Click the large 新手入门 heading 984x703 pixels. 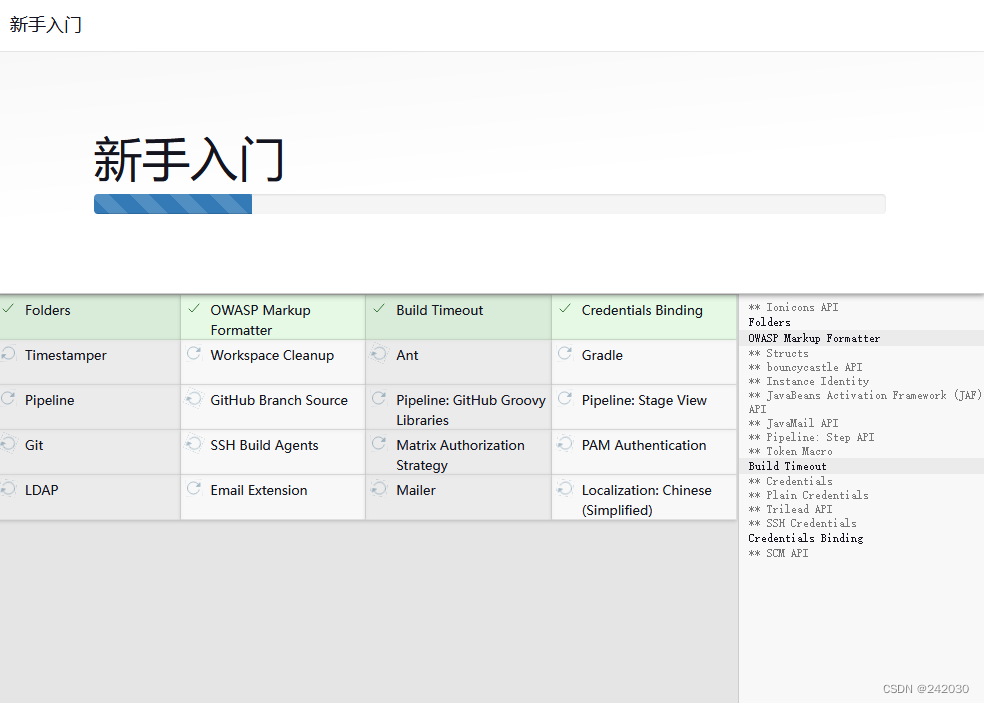coord(189,159)
